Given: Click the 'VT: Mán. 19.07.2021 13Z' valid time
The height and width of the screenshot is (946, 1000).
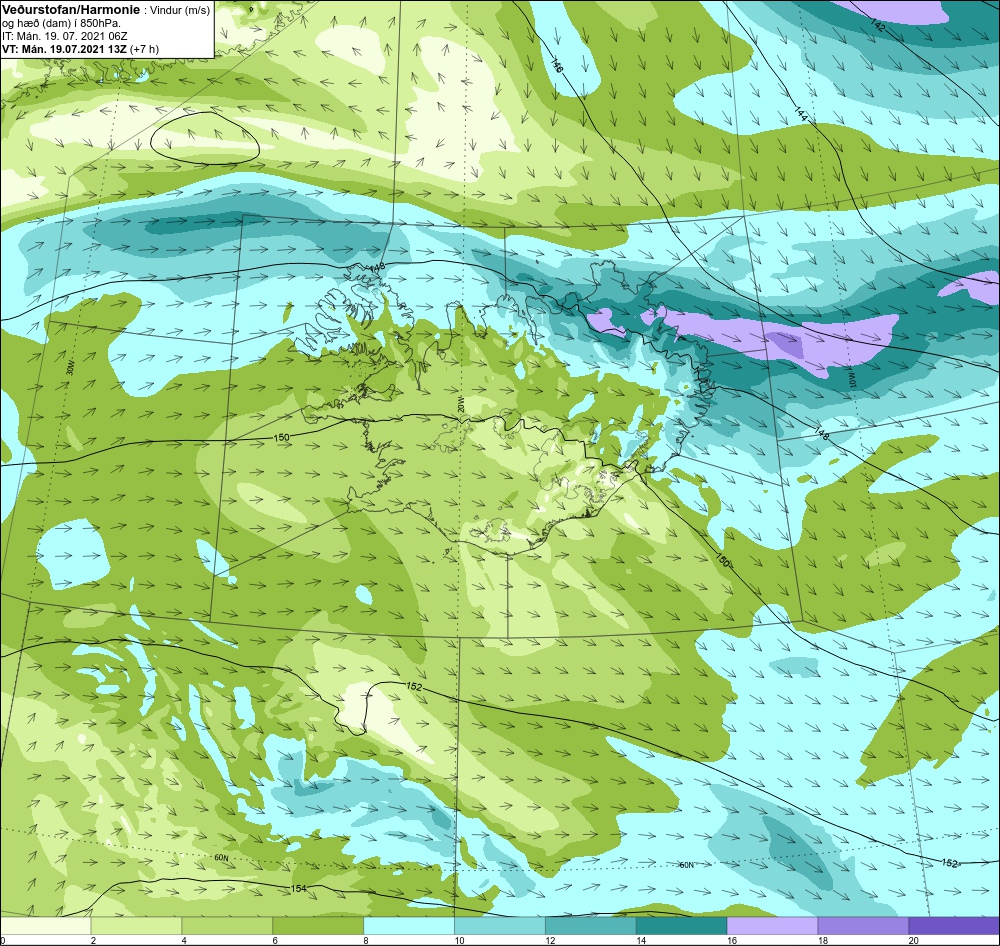Looking at the screenshot, I should tap(64, 49).
